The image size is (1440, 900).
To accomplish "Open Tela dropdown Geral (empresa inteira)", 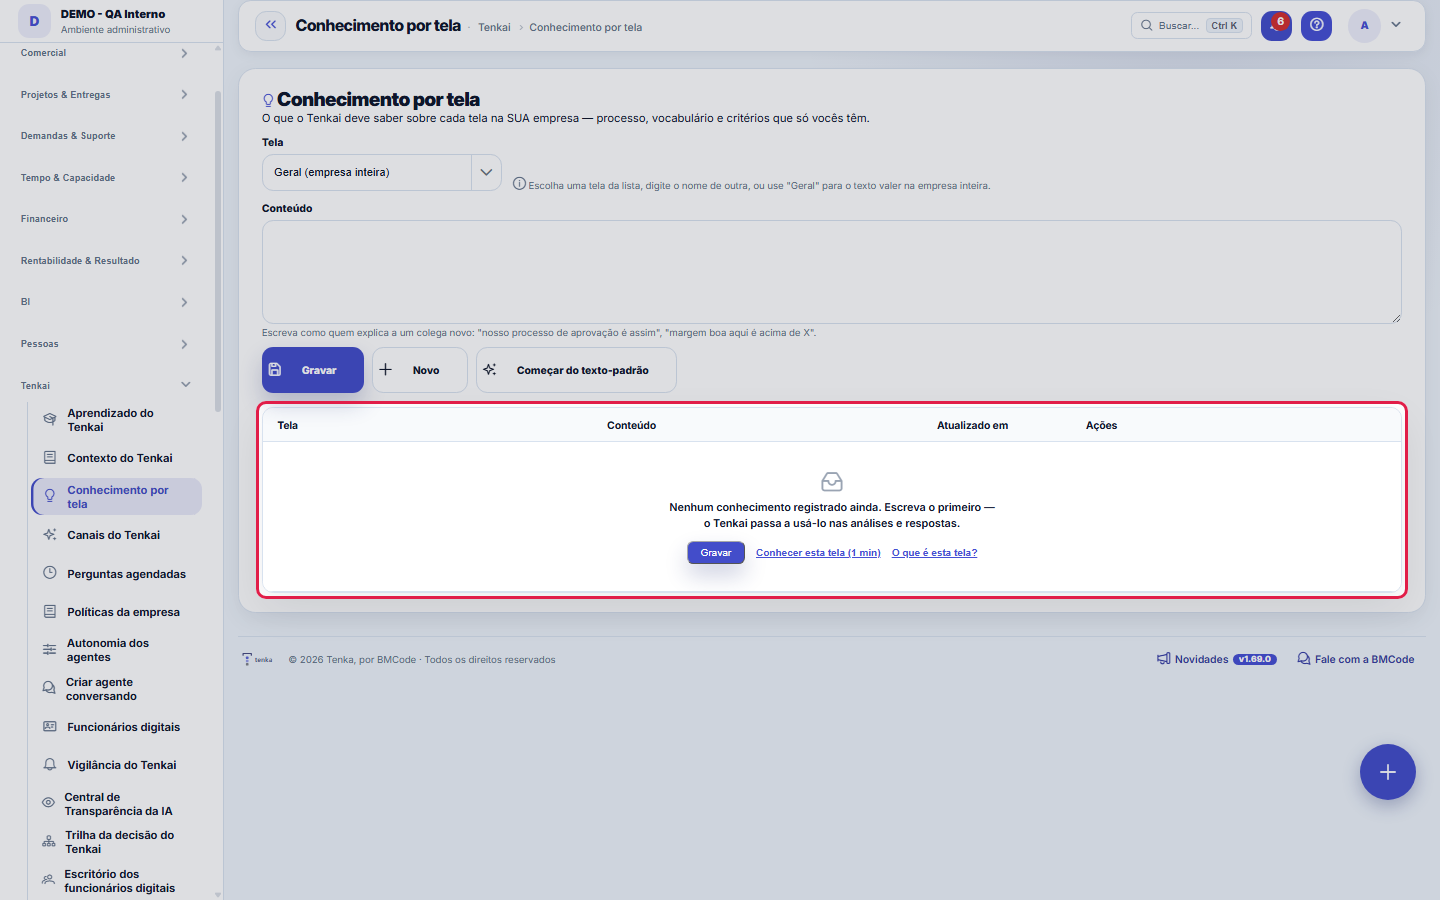I will point(381,172).
